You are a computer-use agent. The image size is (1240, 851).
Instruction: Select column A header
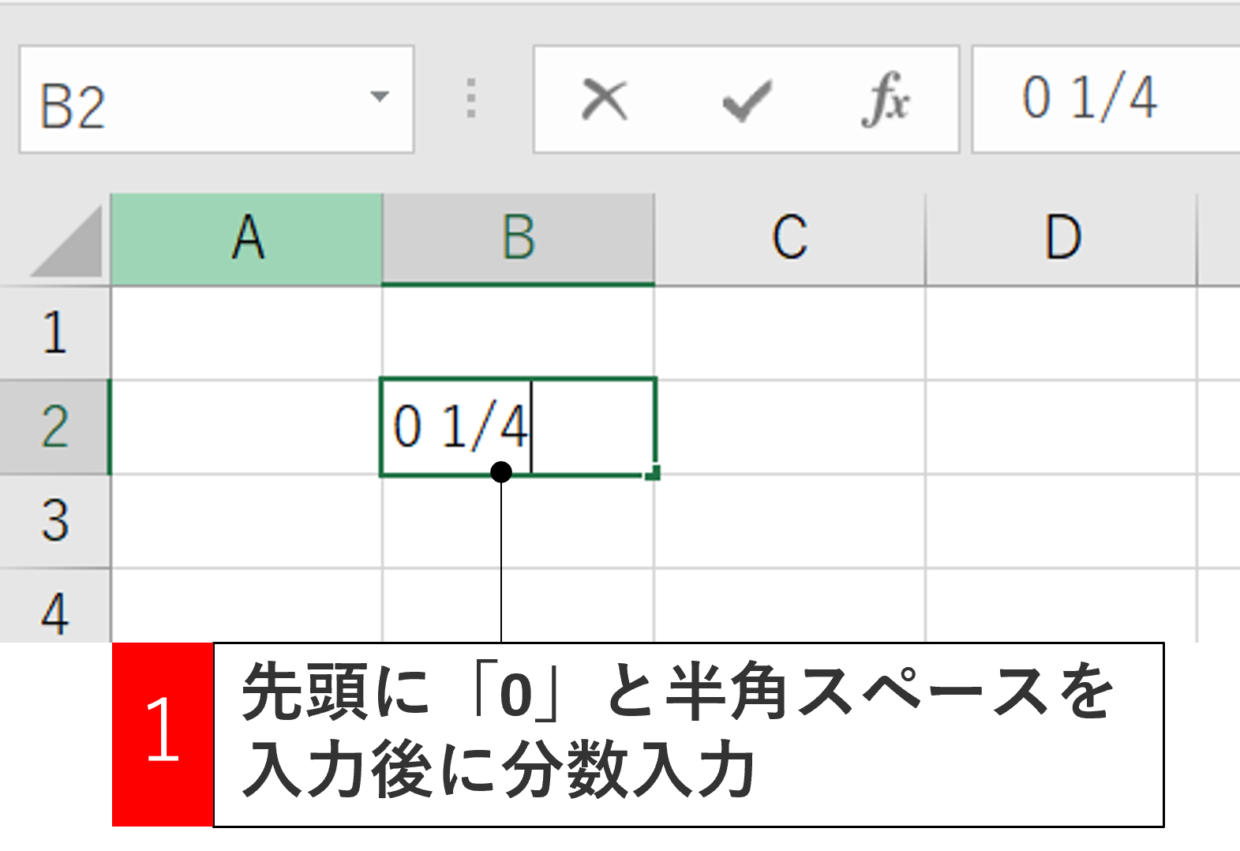[x=247, y=239]
